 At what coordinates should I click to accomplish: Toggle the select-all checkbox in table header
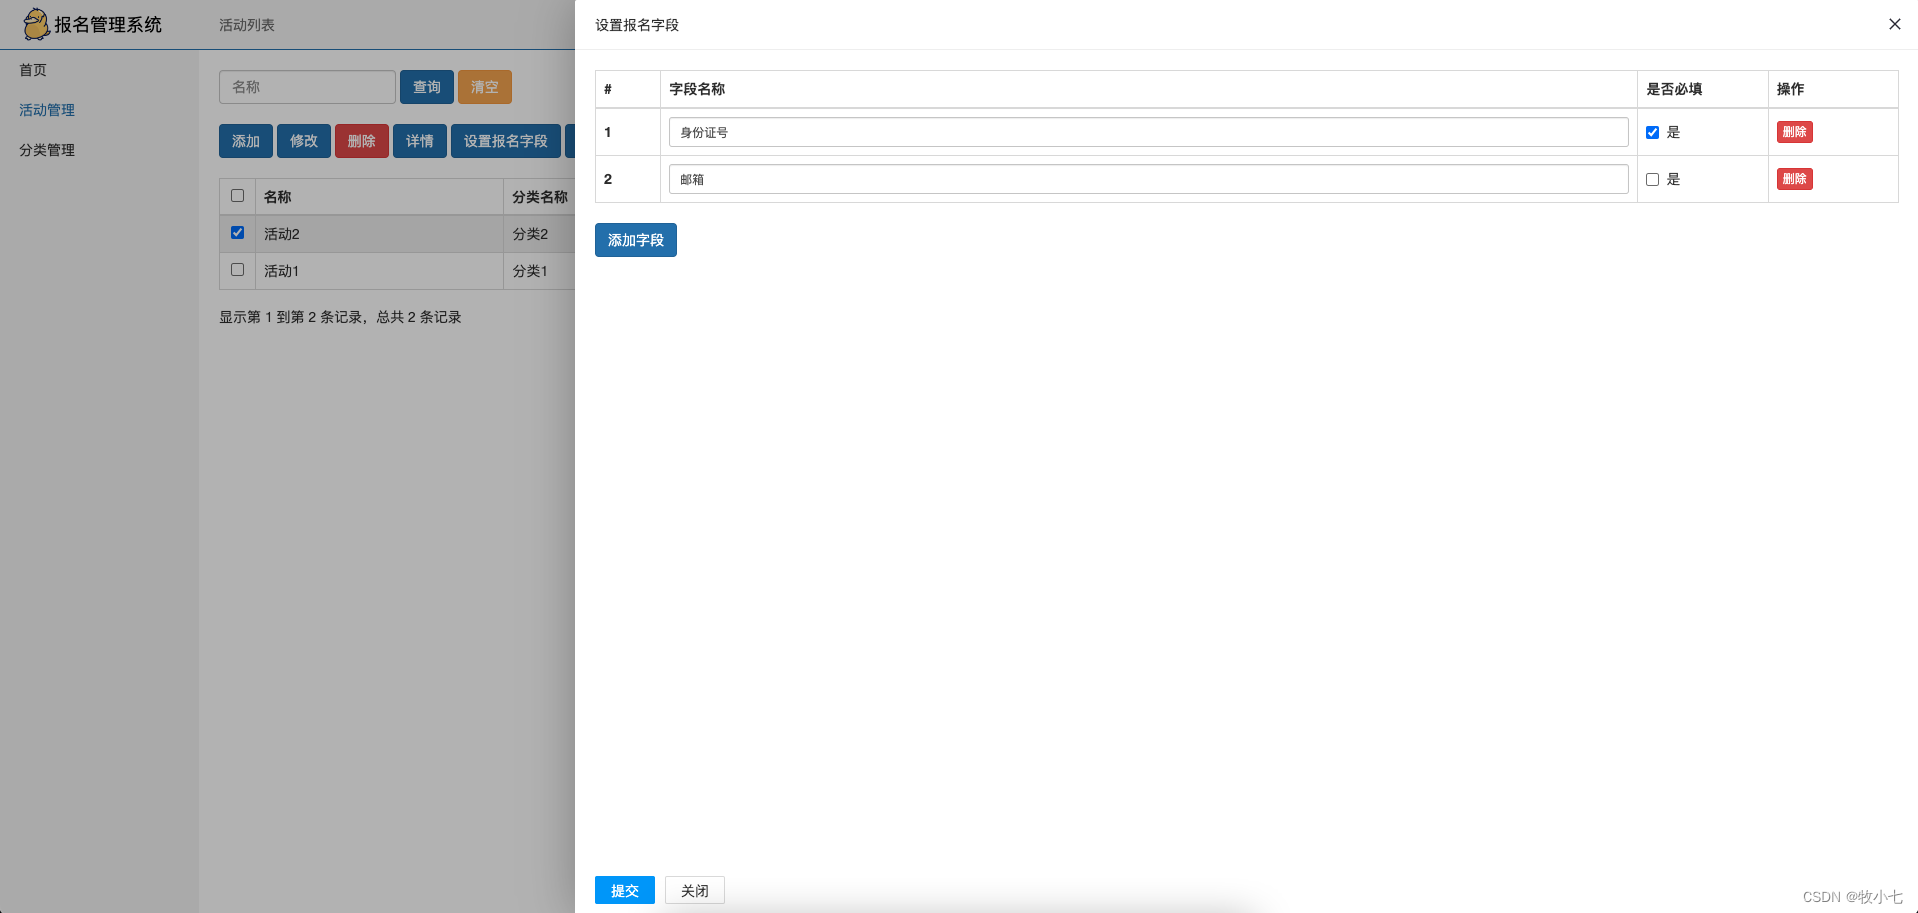(x=237, y=195)
